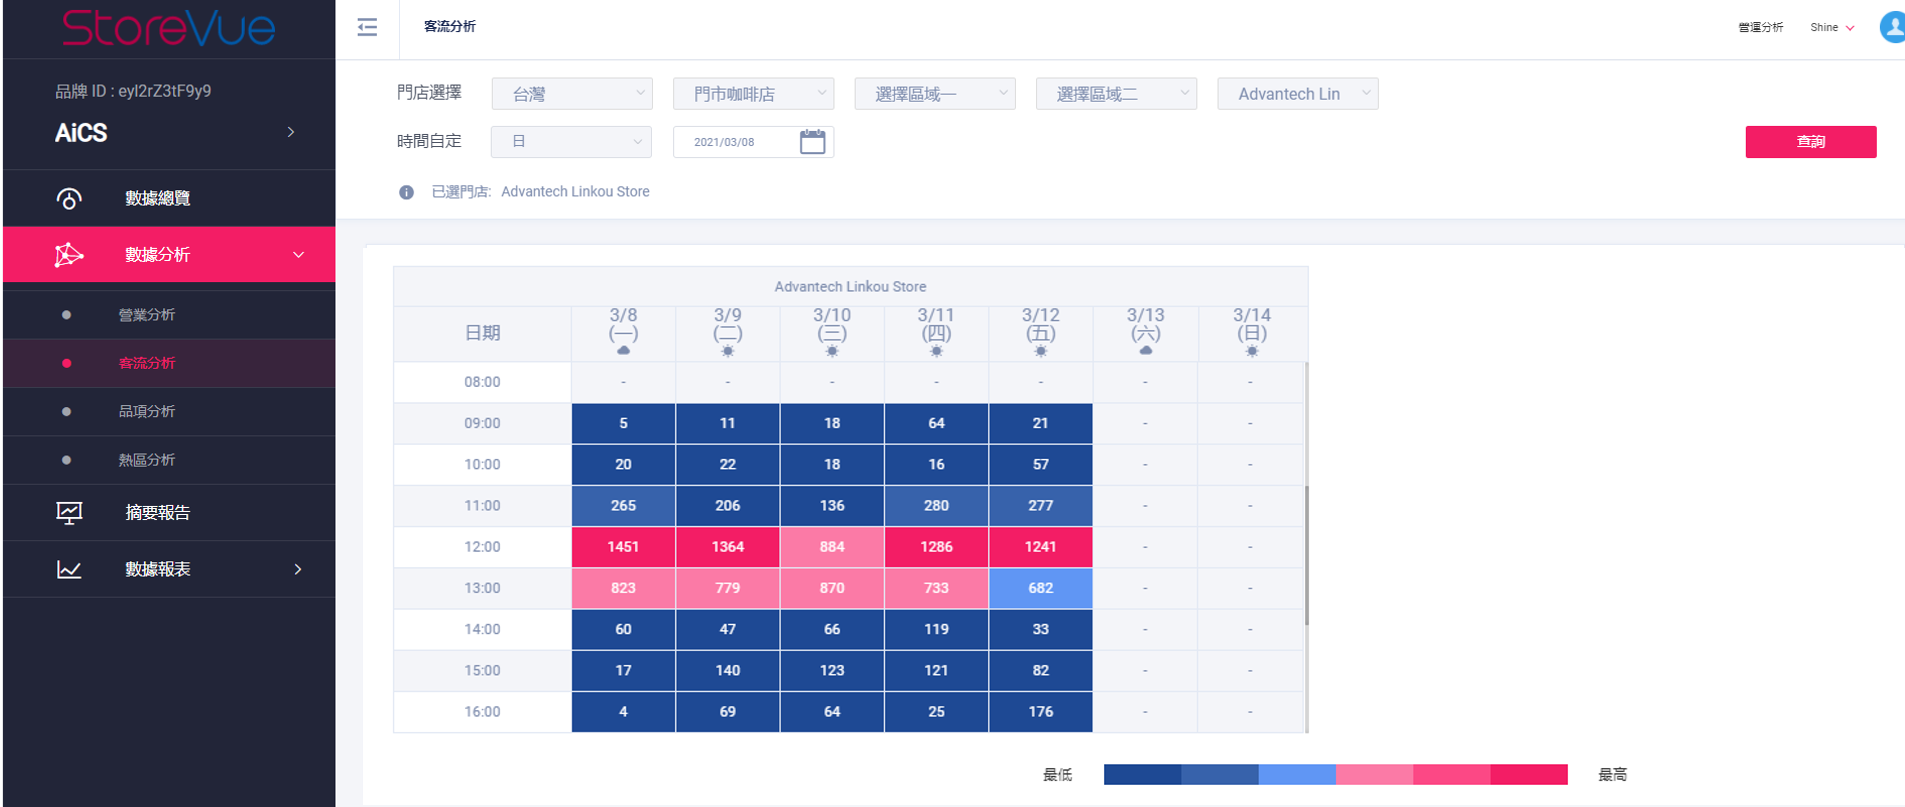Collapse the 數據分析 section chevron
Image resolution: width=1905 pixels, height=807 pixels.
(298, 255)
